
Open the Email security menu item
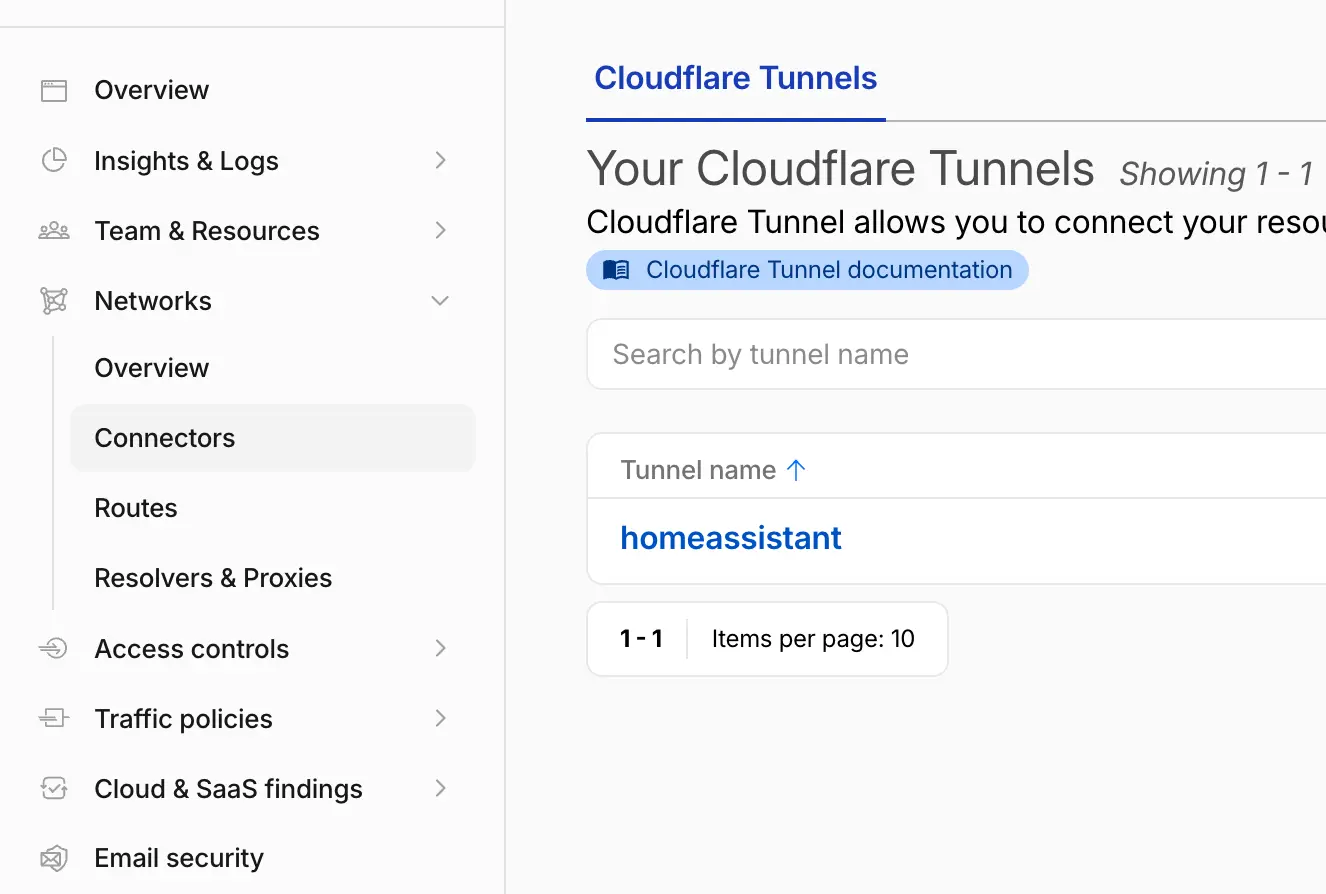(x=179, y=858)
